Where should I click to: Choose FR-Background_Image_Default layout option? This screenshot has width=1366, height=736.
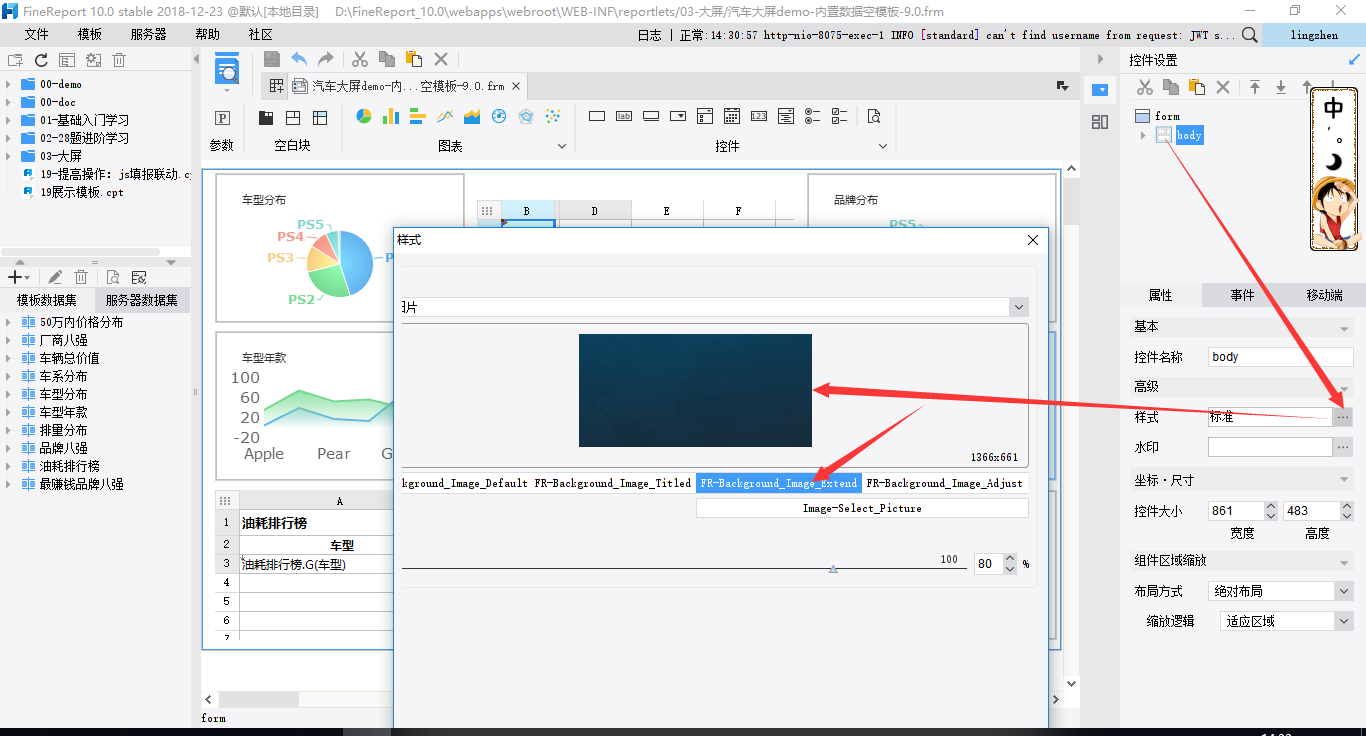point(466,483)
